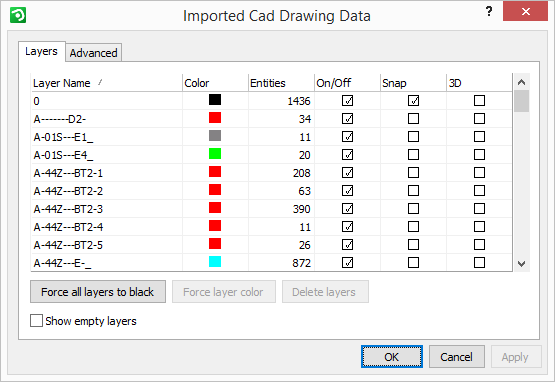
Task: Click the Cancel button
Action: (457, 357)
